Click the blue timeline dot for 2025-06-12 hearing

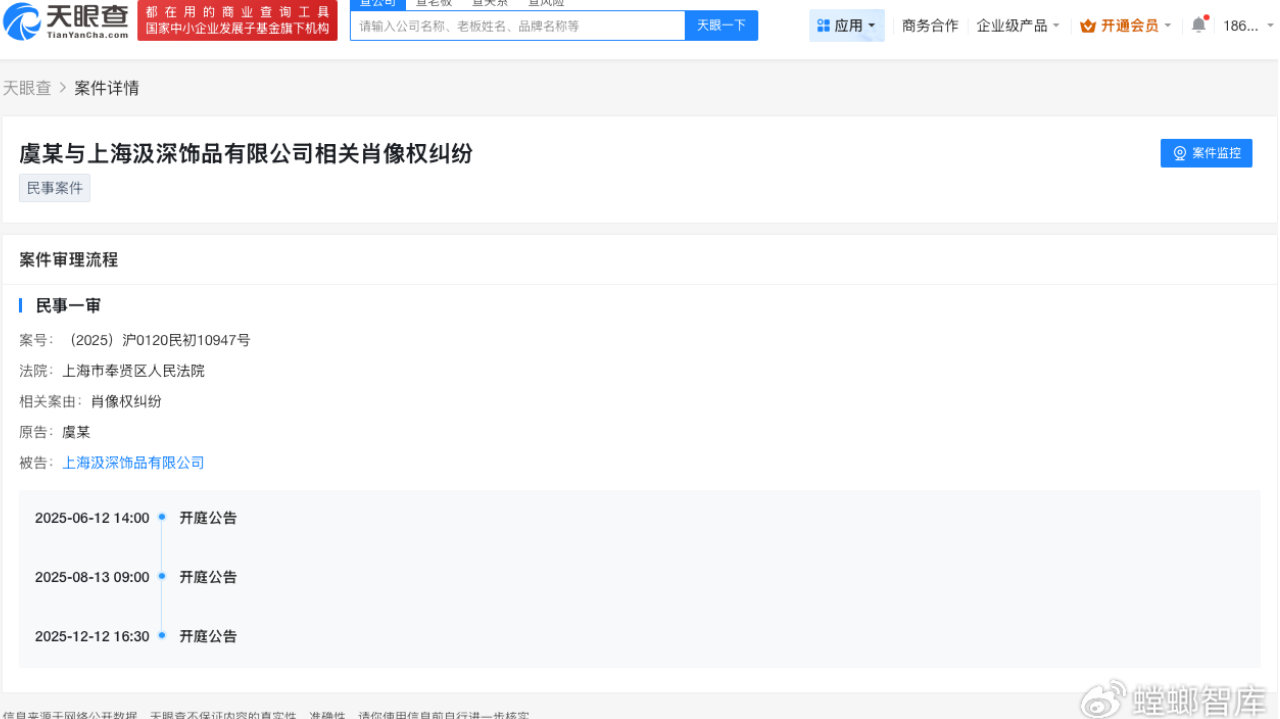(x=161, y=518)
